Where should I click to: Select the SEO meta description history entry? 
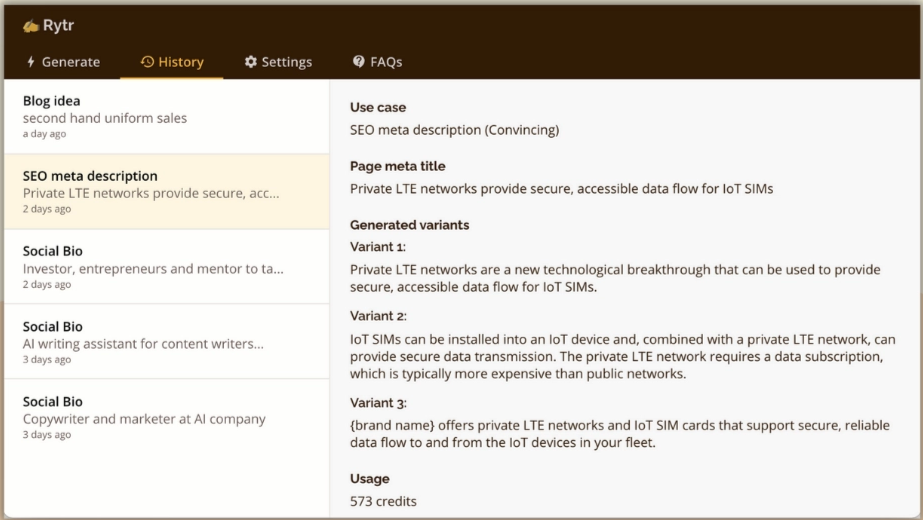point(167,191)
